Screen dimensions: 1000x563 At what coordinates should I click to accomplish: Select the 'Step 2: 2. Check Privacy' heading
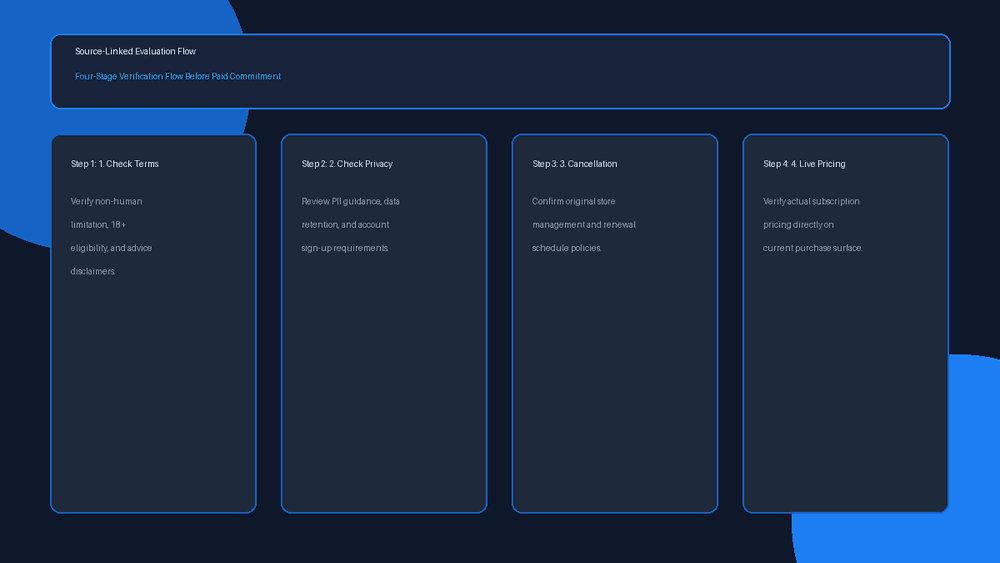coord(347,164)
